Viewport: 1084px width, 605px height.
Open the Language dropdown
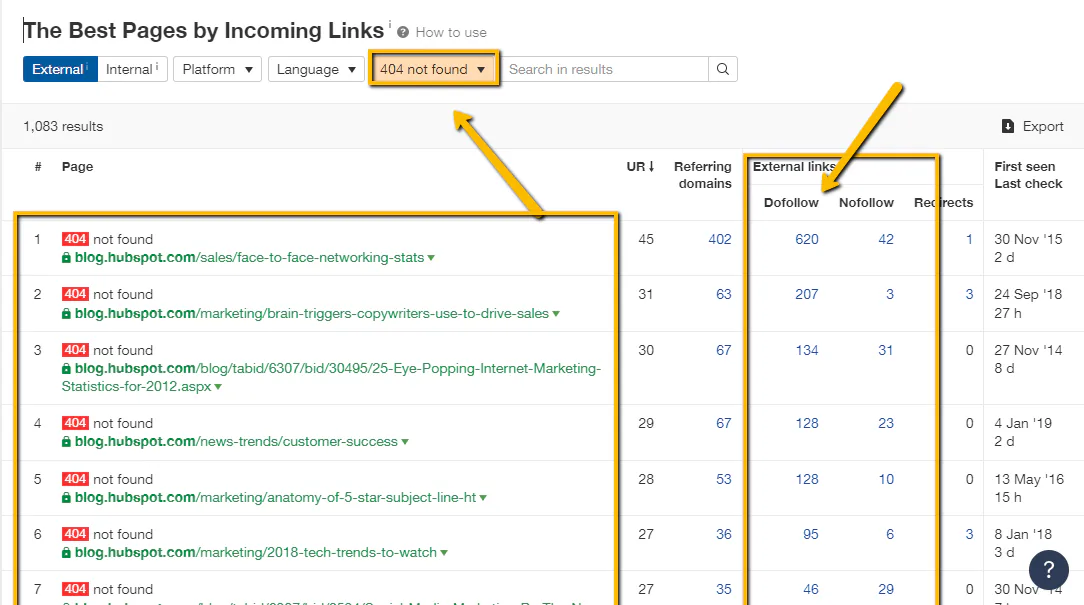click(x=316, y=69)
